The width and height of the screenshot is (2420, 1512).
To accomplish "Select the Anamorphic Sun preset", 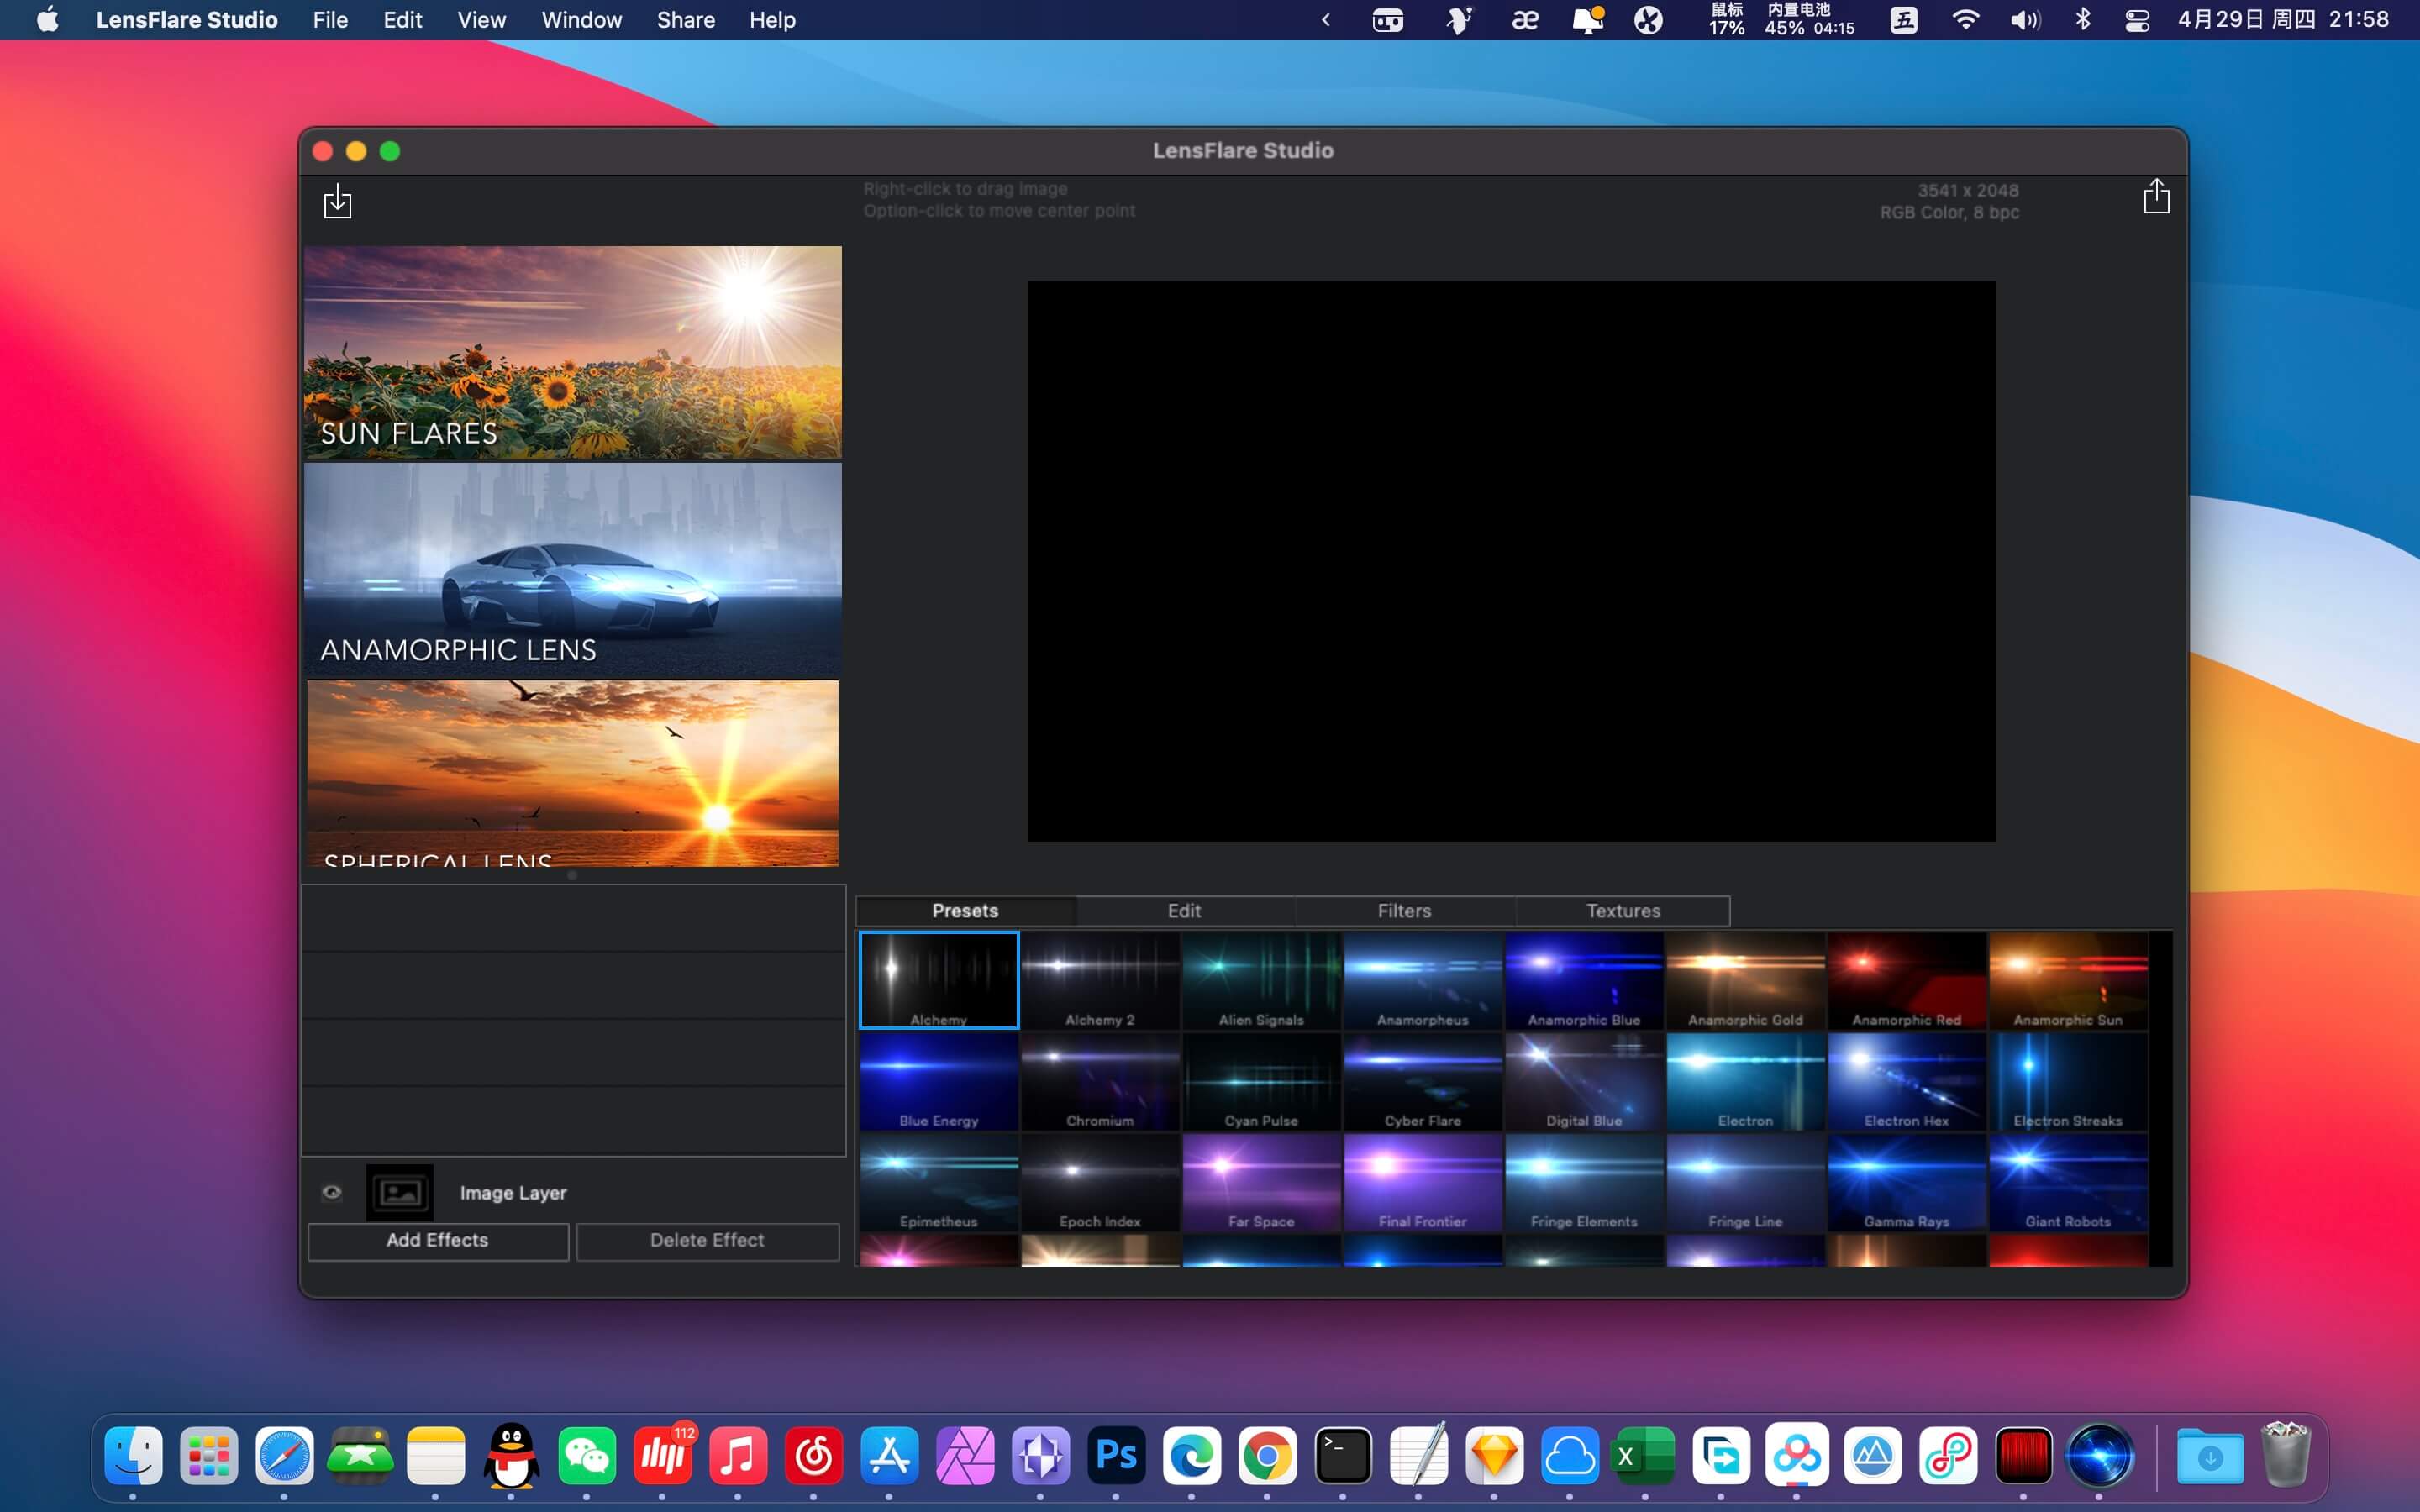I will [2068, 980].
